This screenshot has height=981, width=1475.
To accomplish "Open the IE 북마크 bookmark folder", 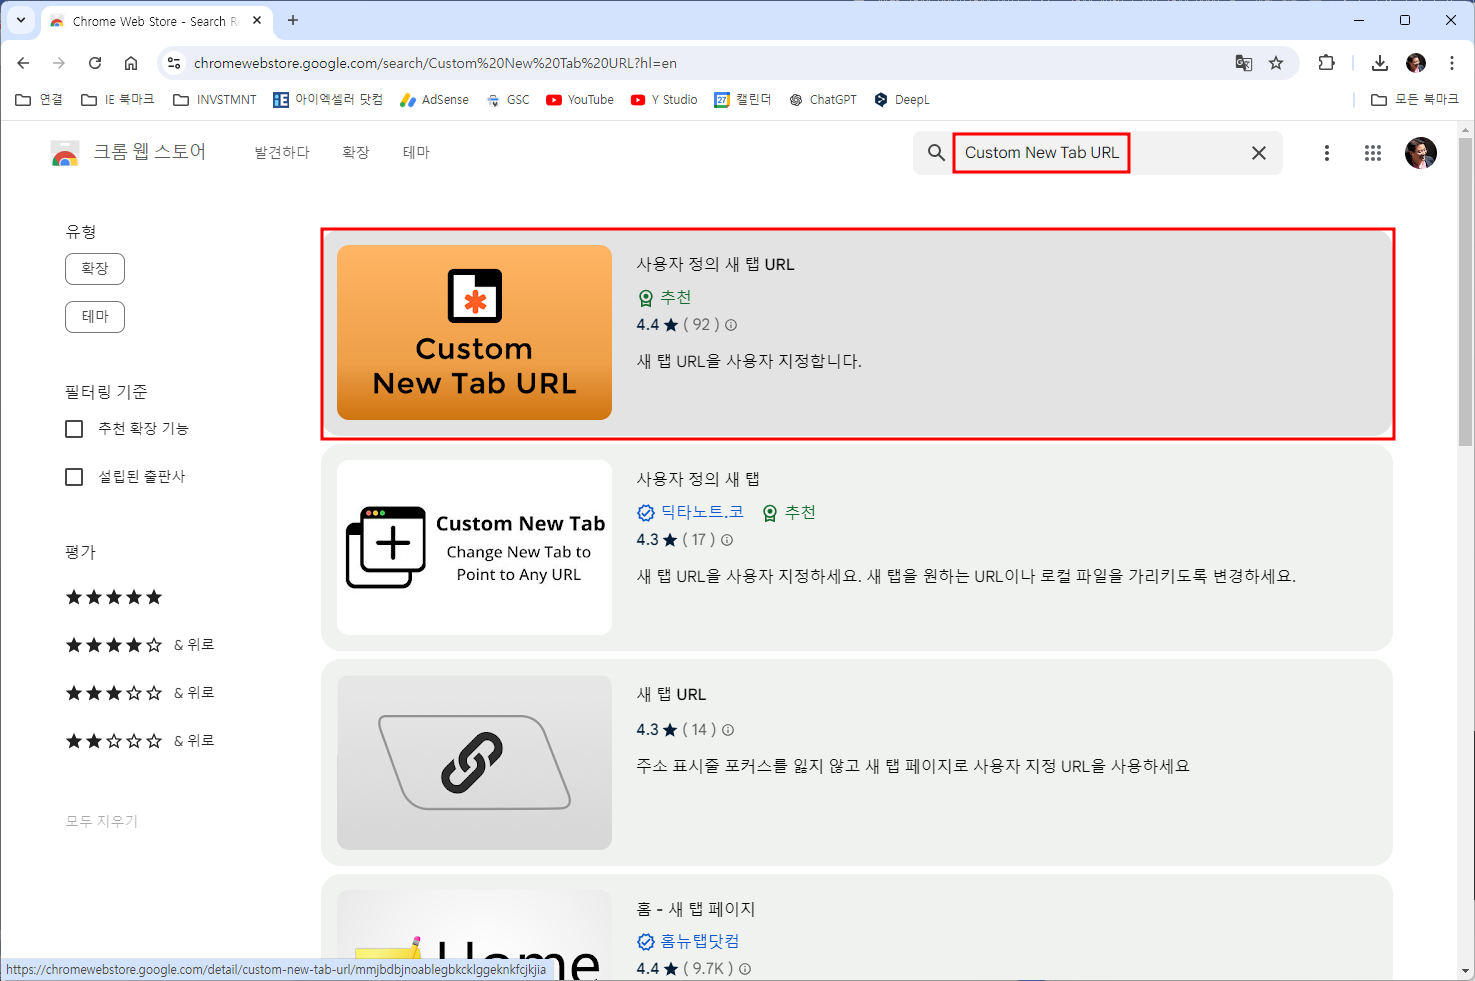I will 118,100.
